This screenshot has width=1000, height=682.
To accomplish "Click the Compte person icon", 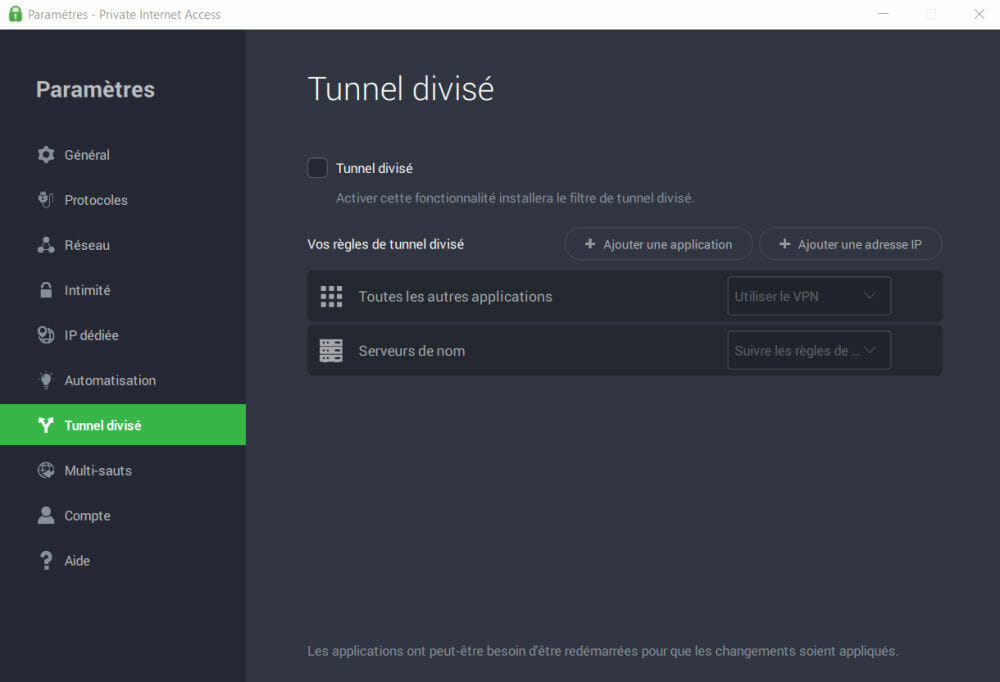I will tap(46, 515).
